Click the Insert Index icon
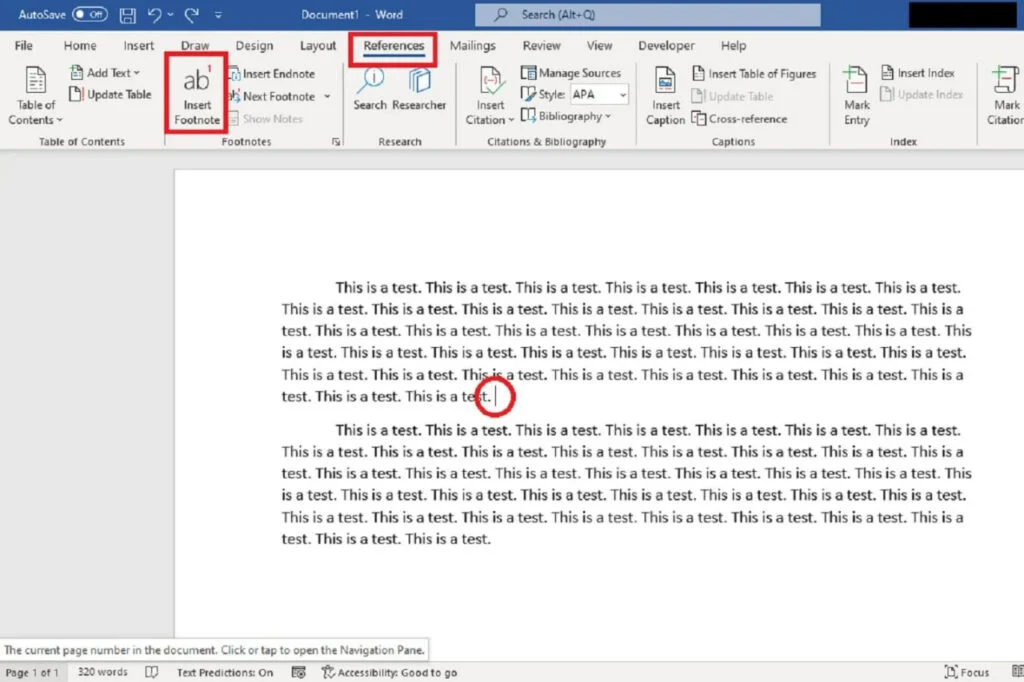Viewport: 1024px width, 682px height. click(925, 72)
